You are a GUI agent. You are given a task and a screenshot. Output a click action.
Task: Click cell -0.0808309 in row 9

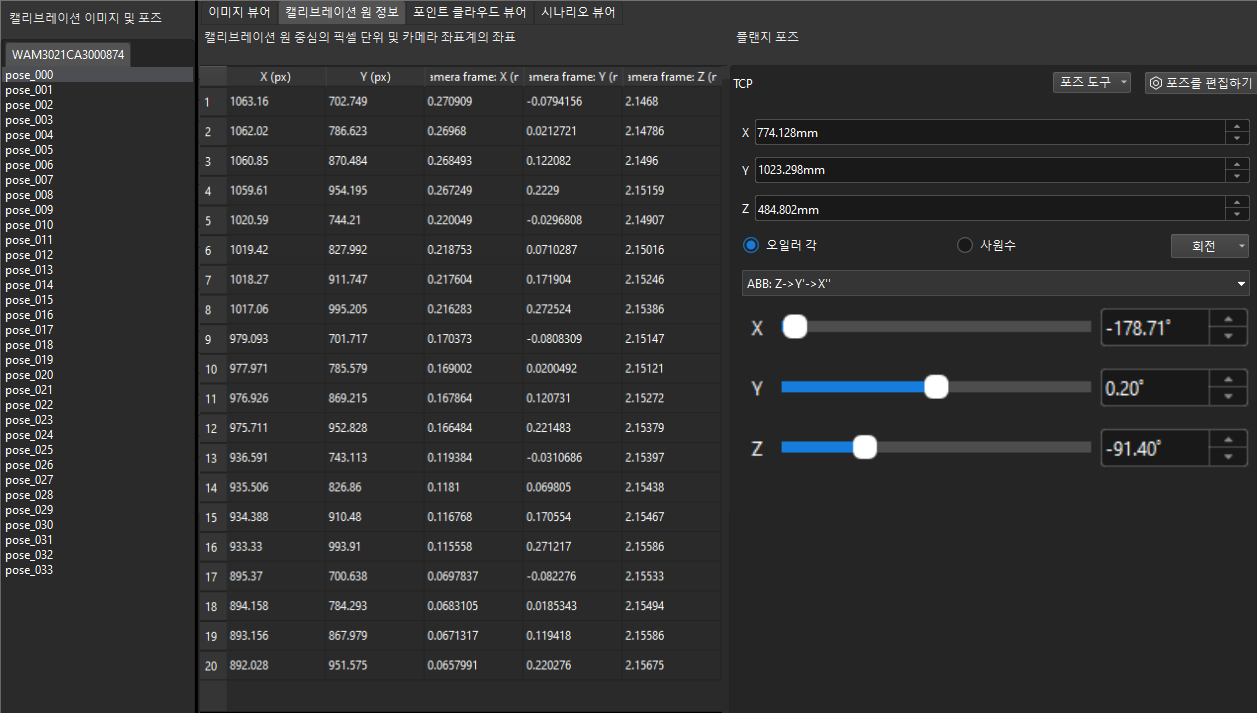[x=572, y=339]
